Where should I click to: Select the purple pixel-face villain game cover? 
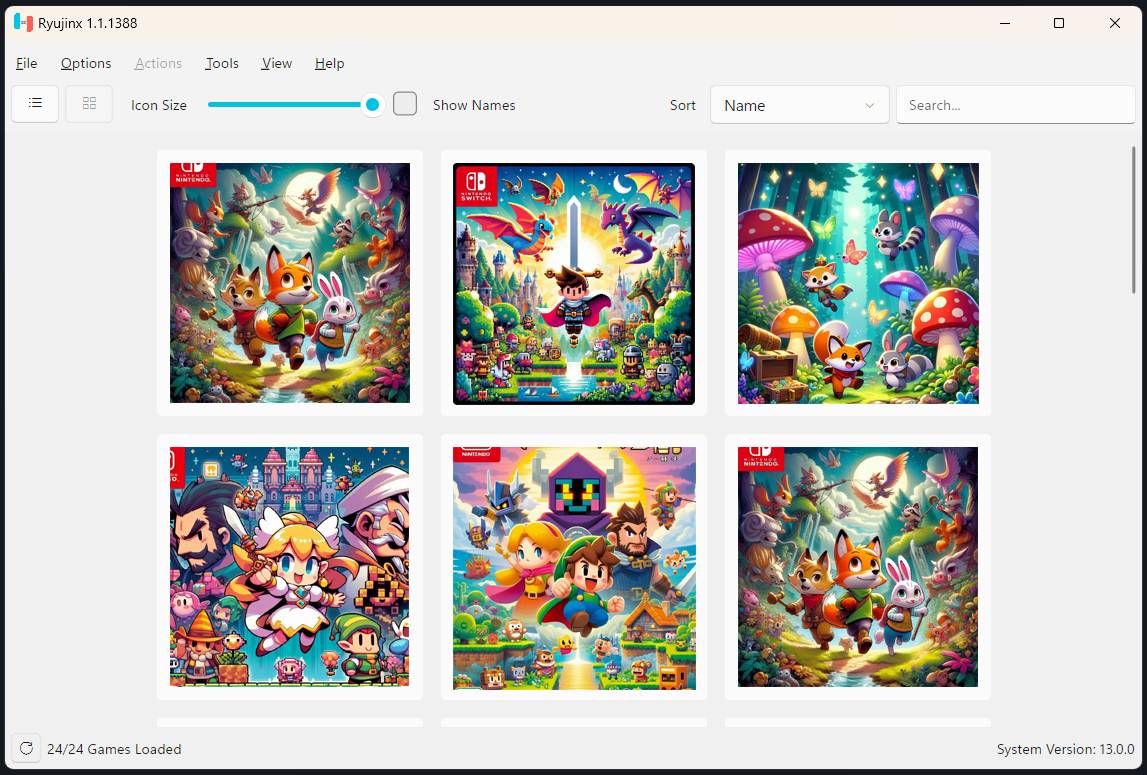point(574,568)
